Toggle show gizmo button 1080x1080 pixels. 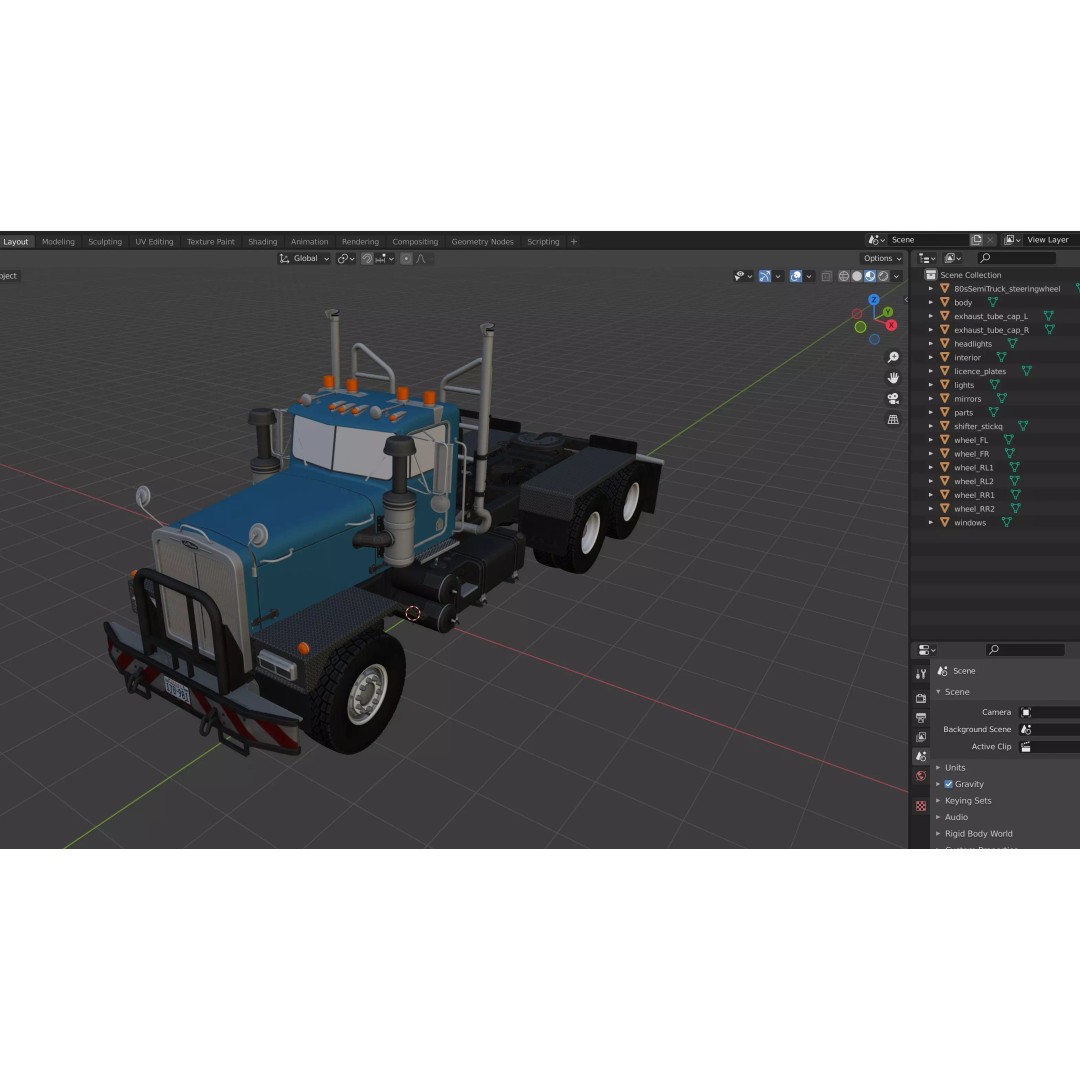click(x=765, y=276)
